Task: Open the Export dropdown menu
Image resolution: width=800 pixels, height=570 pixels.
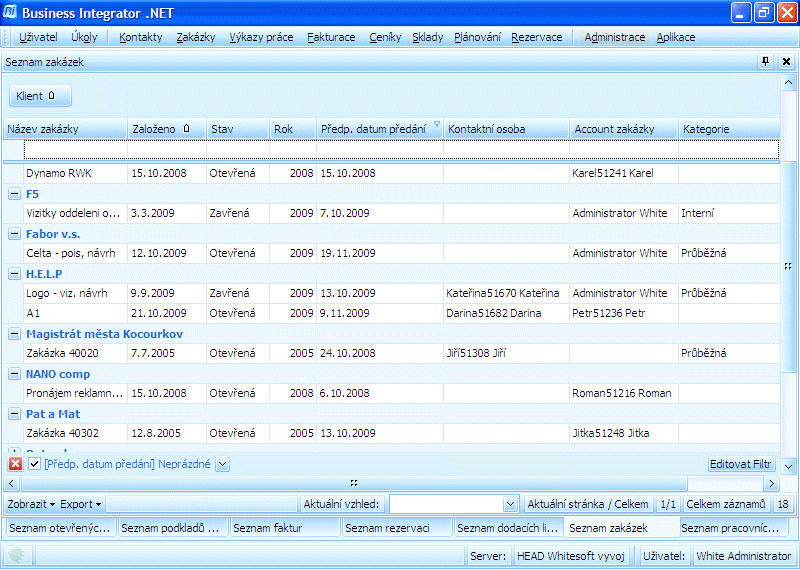Action: coord(80,505)
